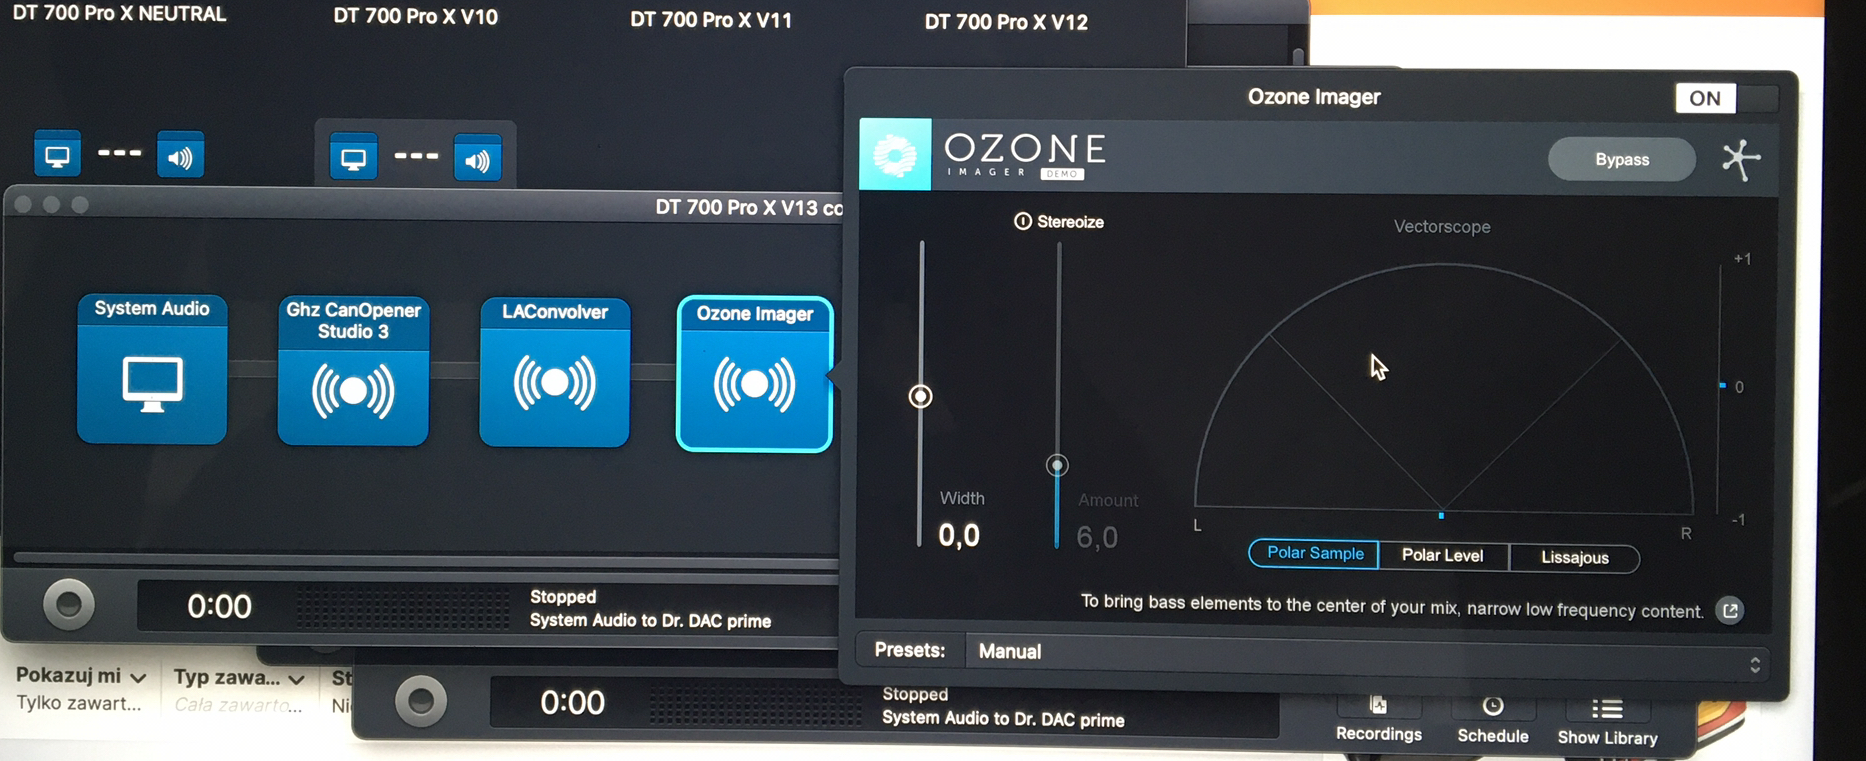Click the speaker output icon in NEUTRAL session
The width and height of the screenshot is (1866, 761).
(180, 156)
